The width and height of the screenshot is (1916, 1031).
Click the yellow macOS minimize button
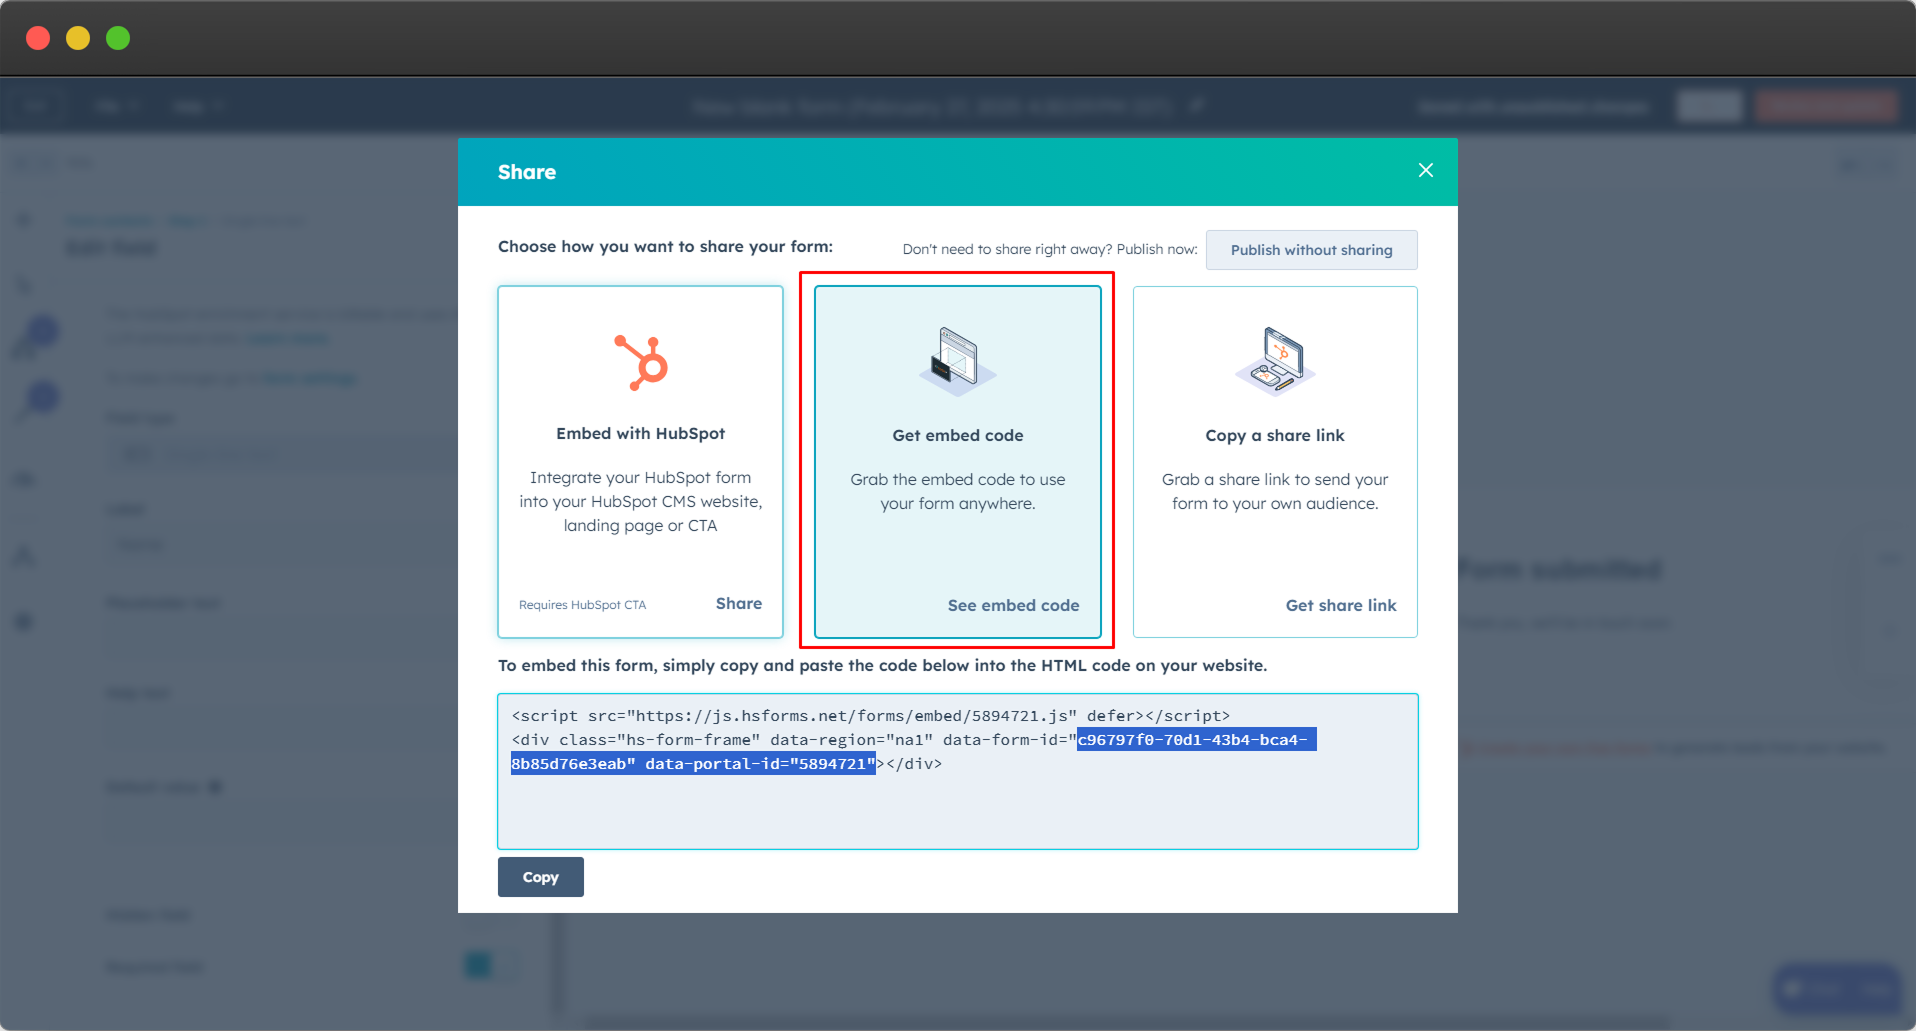click(x=78, y=38)
